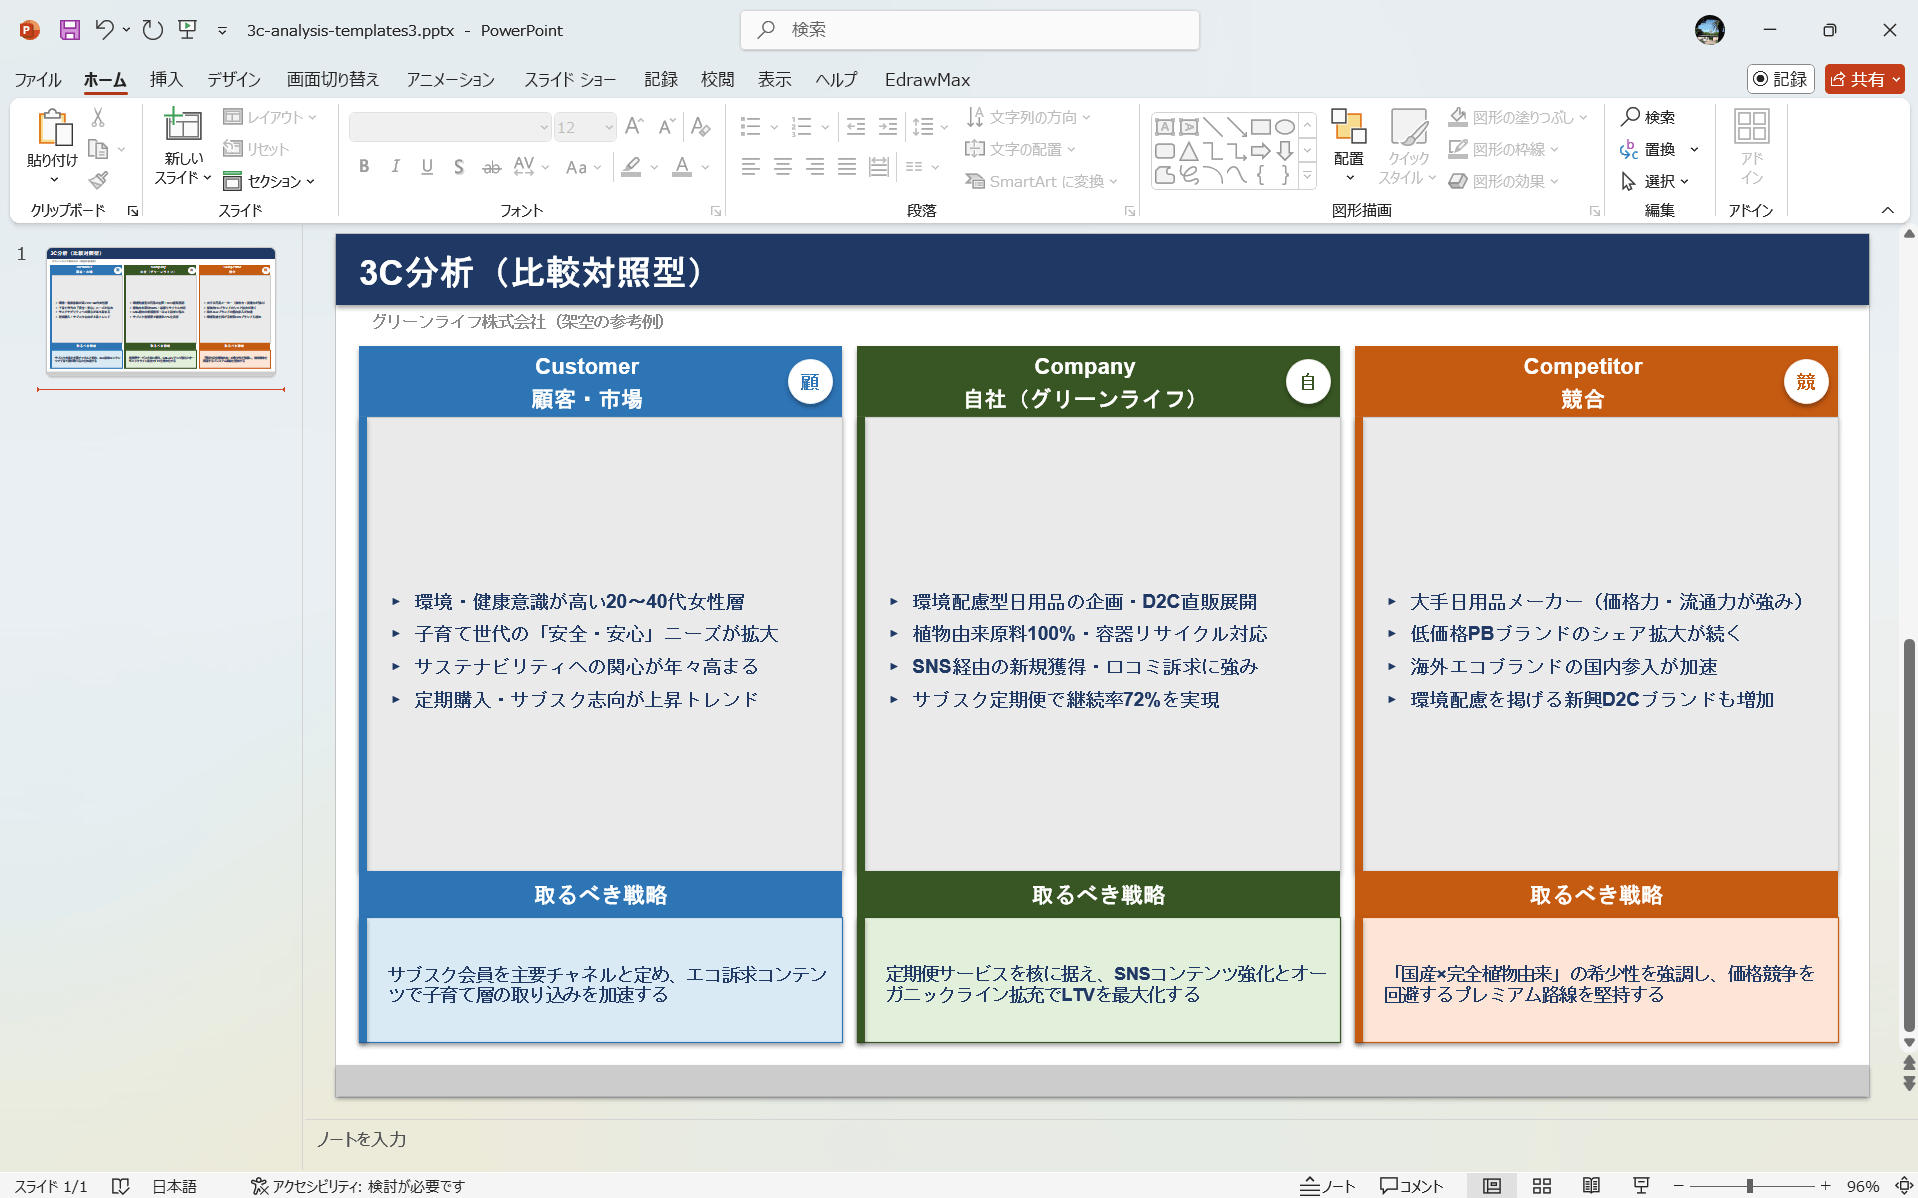
Task: Toggle Italic formatting
Action: click(x=396, y=167)
